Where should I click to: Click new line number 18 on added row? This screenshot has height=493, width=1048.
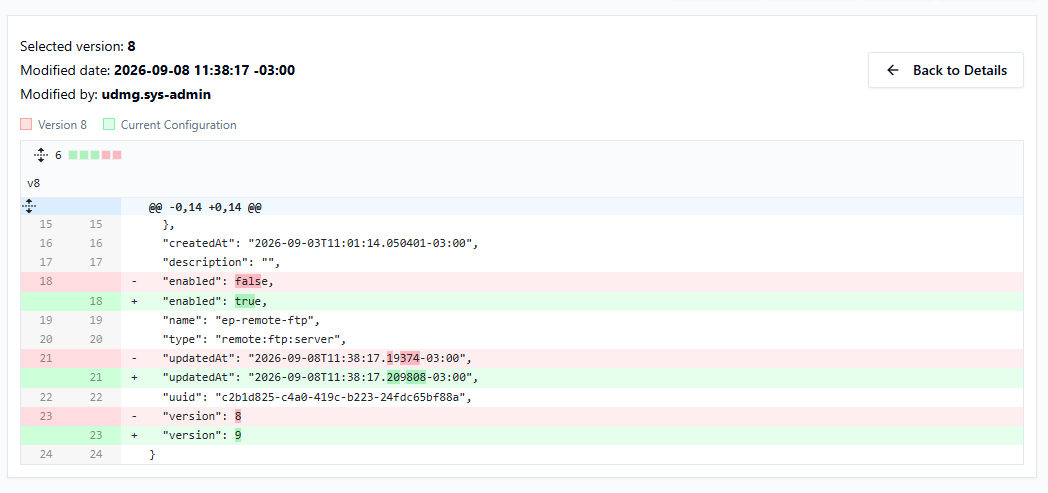pyautogui.click(x=96, y=301)
